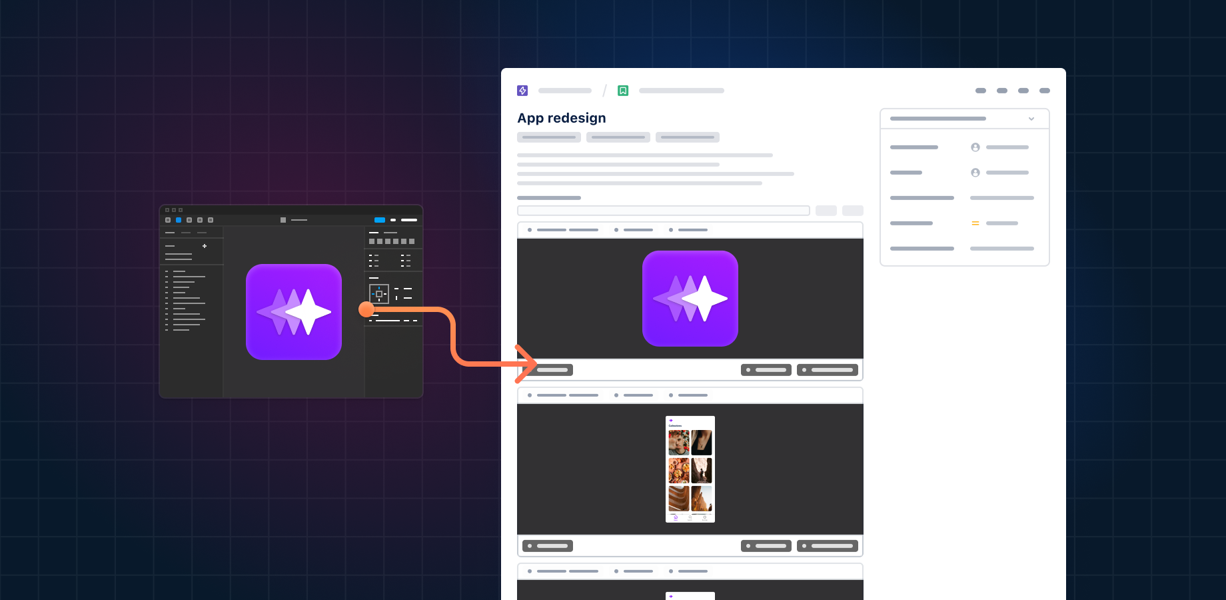Click the long empty input field under the description

[x=663, y=211]
